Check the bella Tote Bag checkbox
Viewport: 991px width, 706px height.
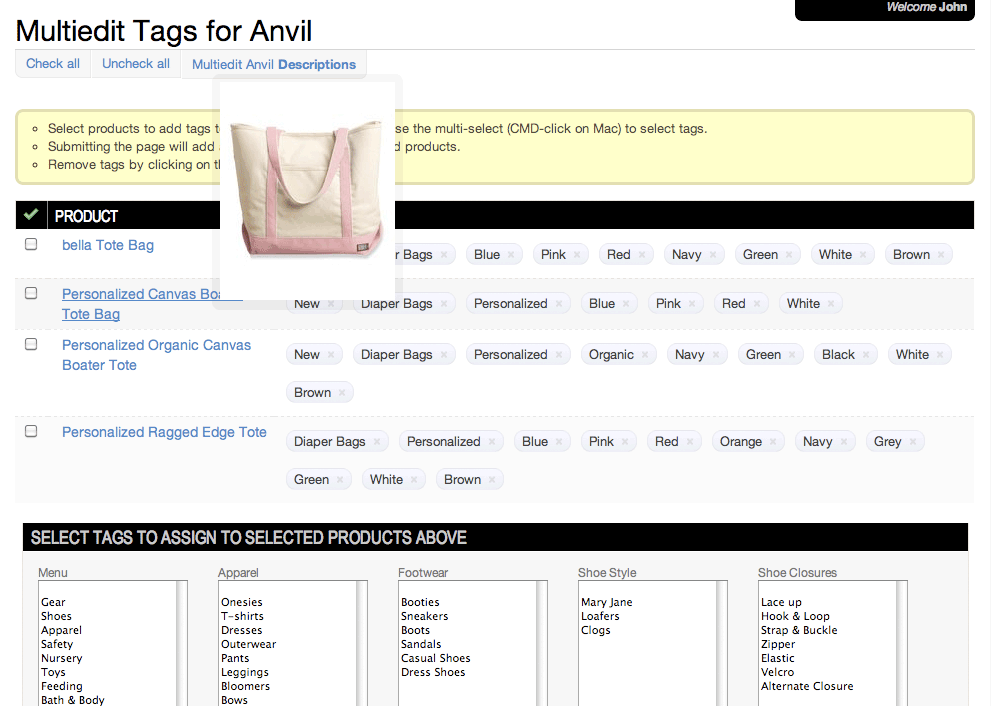pos(31,244)
